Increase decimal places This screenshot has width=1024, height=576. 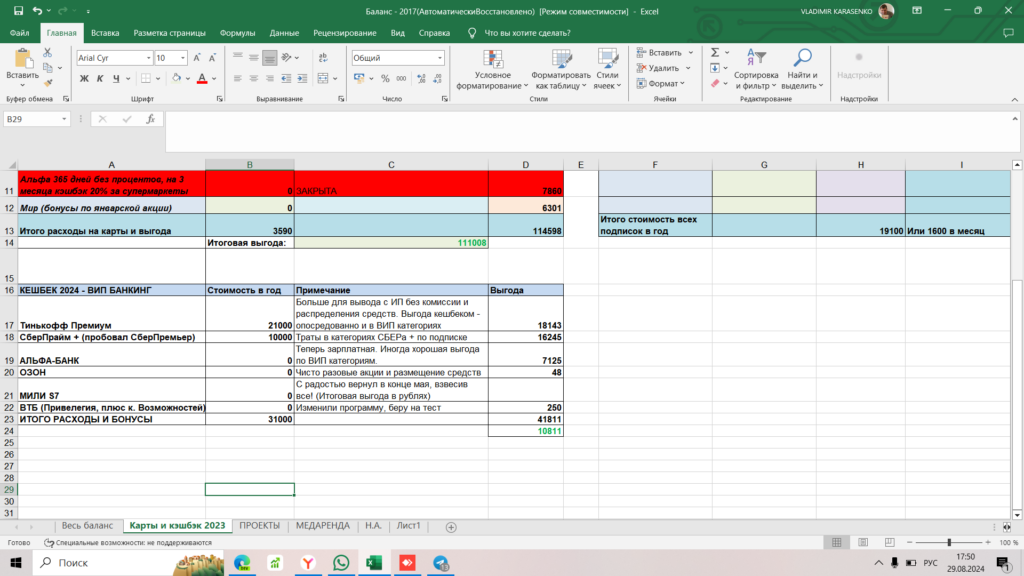tap(421, 78)
